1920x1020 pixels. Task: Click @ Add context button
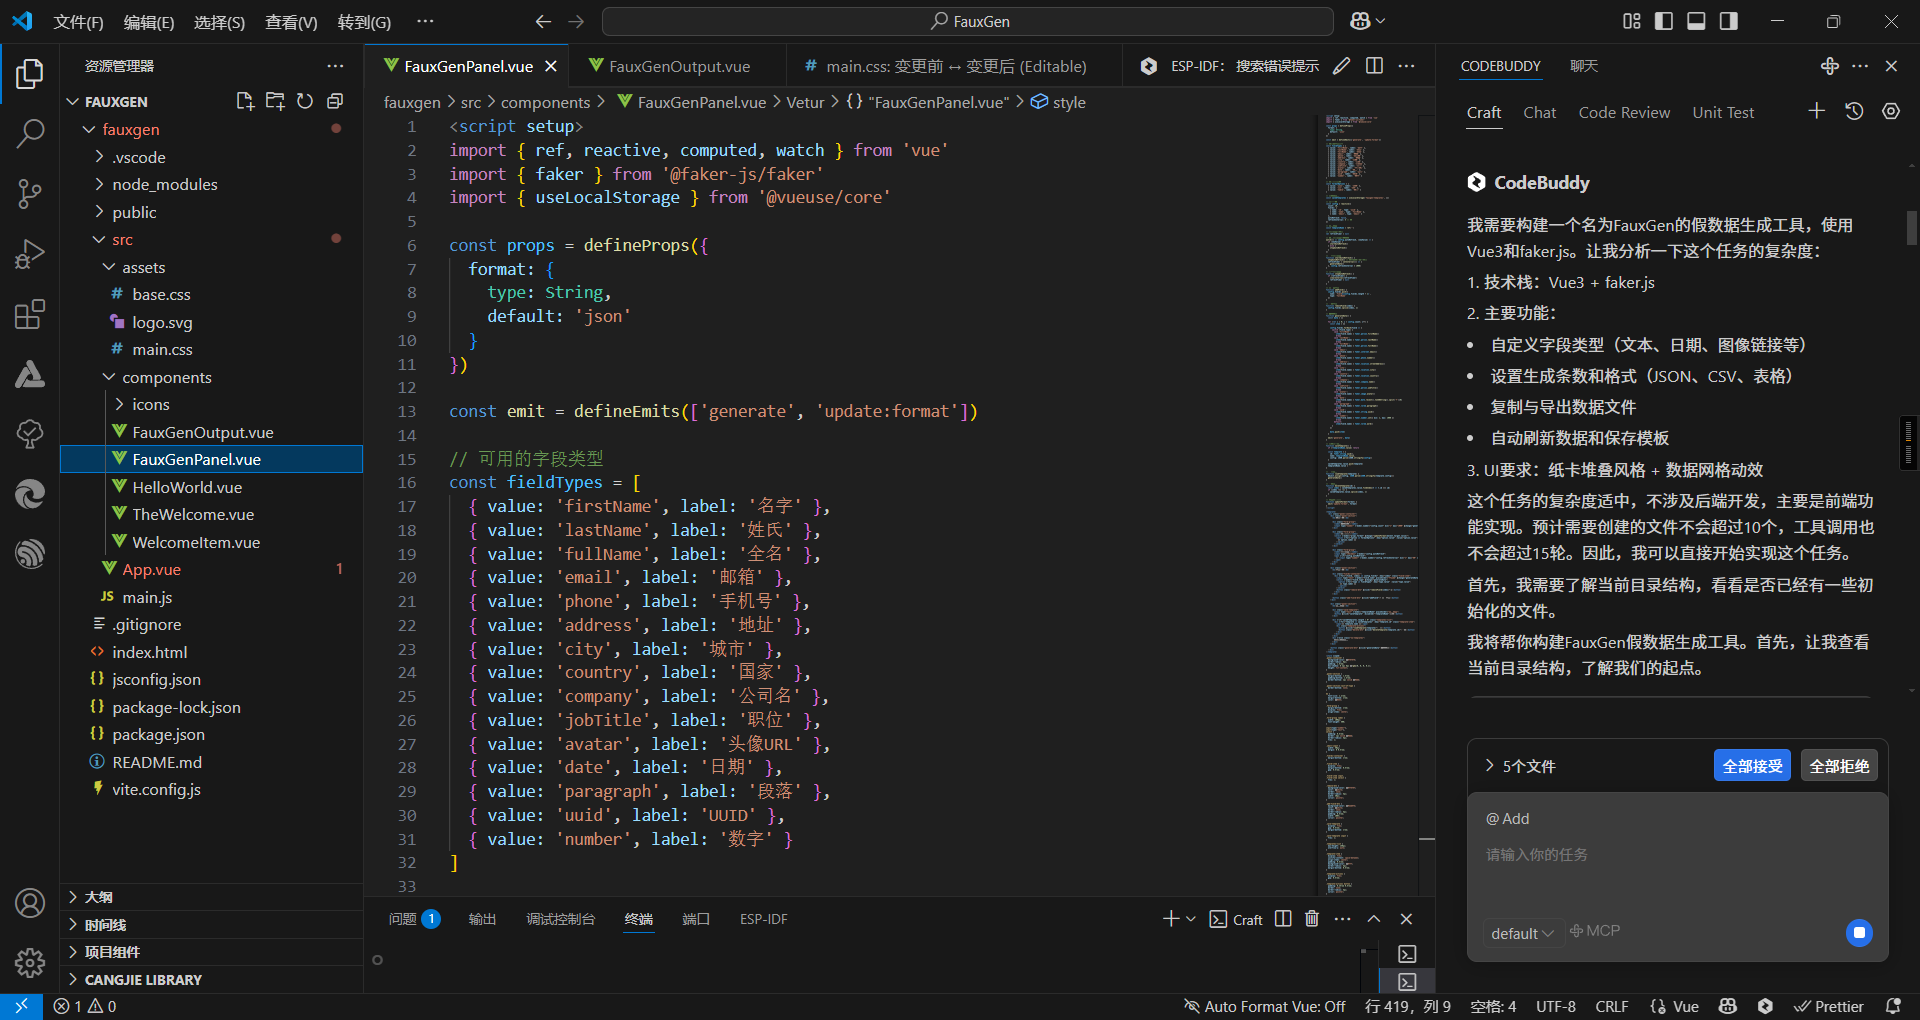pos(1507,818)
